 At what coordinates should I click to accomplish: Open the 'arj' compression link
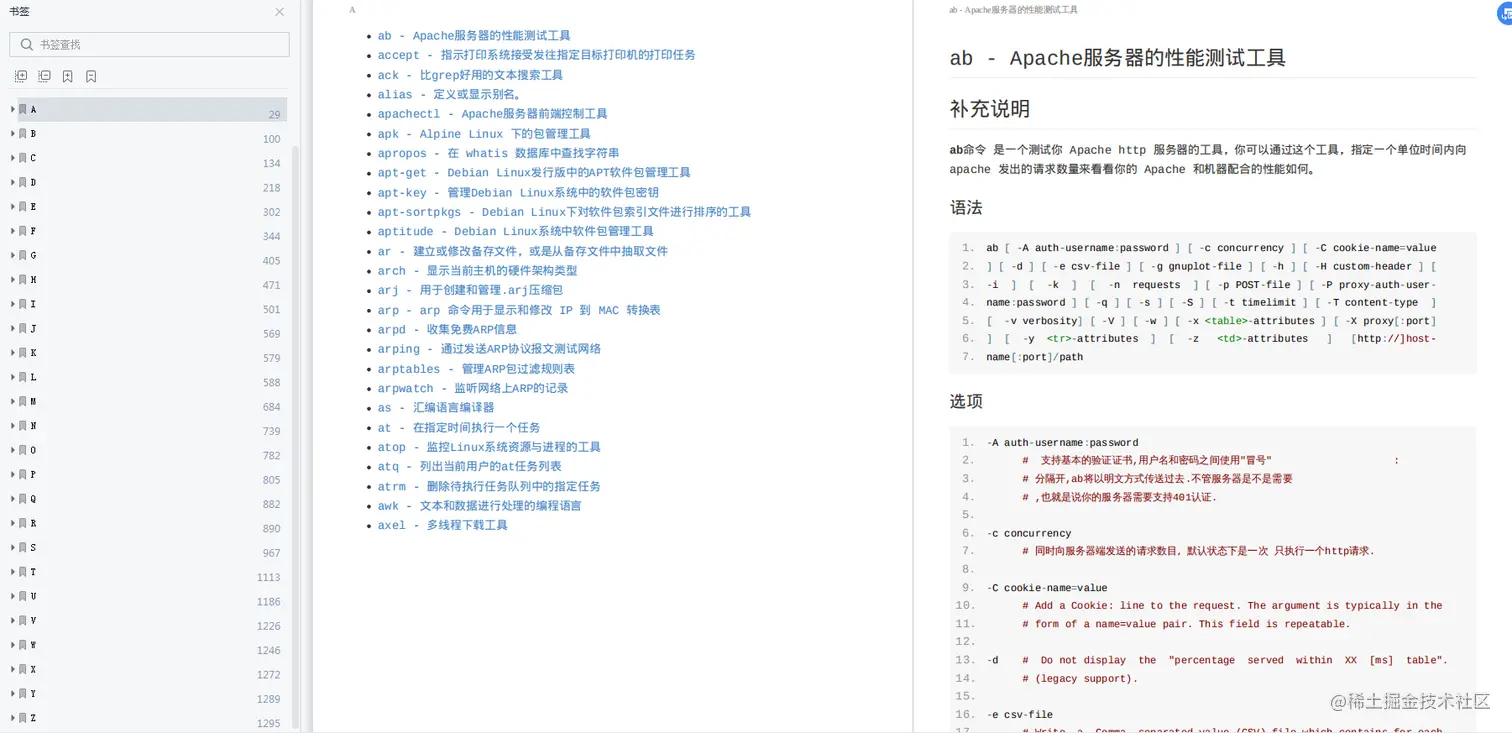coord(470,290)
